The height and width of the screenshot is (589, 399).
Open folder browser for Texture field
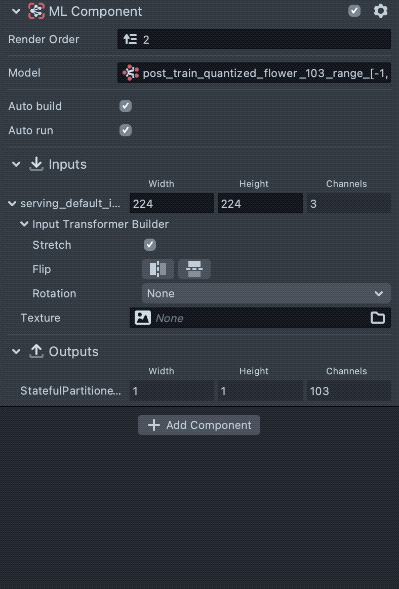coord(378,318)
